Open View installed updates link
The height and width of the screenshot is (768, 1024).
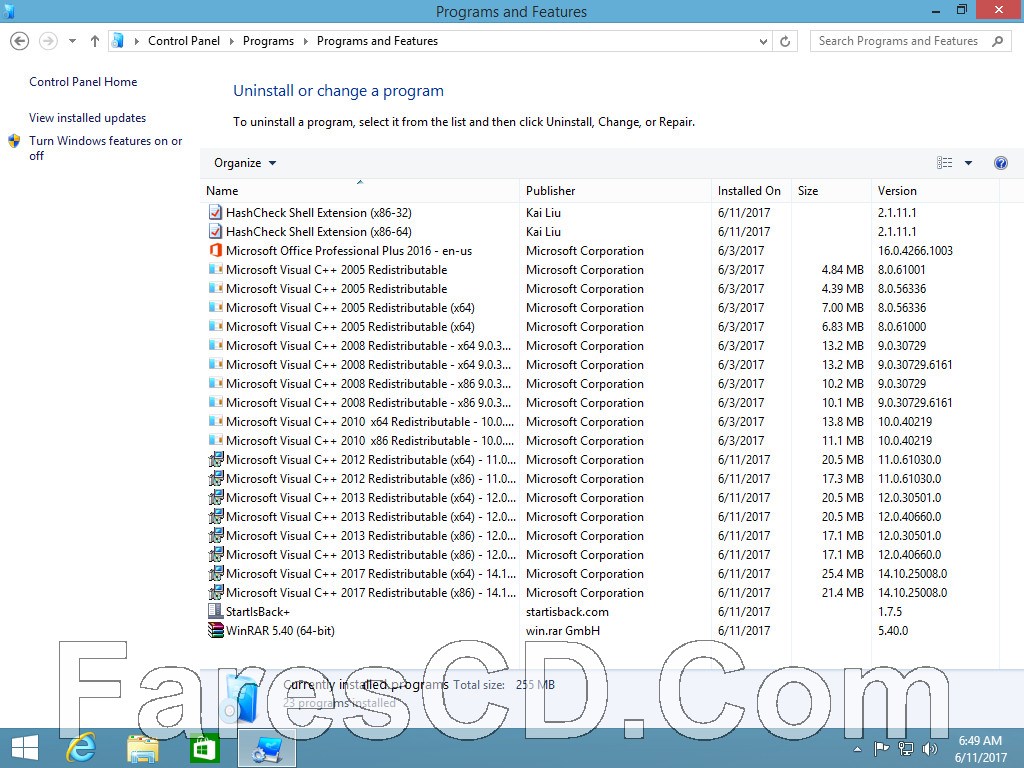[88, 118]
